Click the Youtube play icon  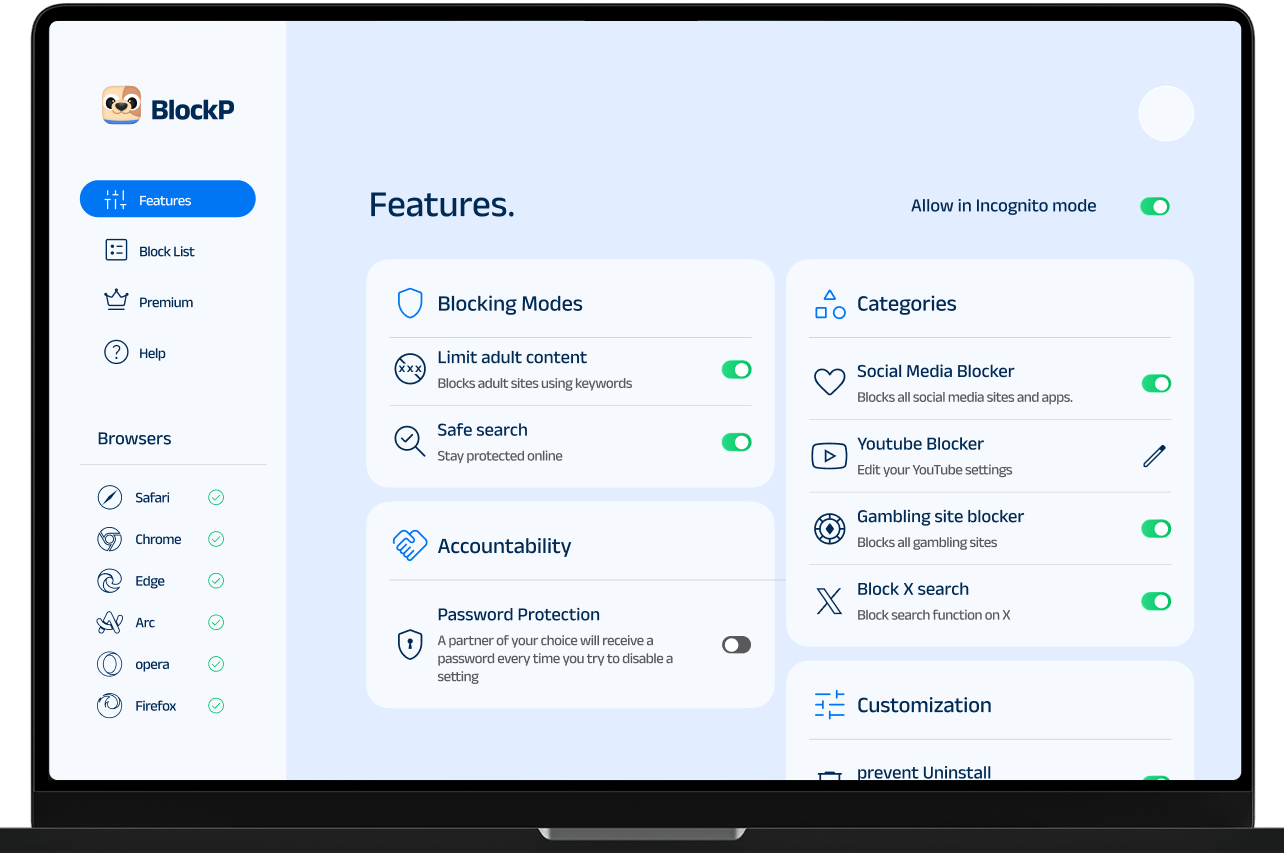coord(829,456)
